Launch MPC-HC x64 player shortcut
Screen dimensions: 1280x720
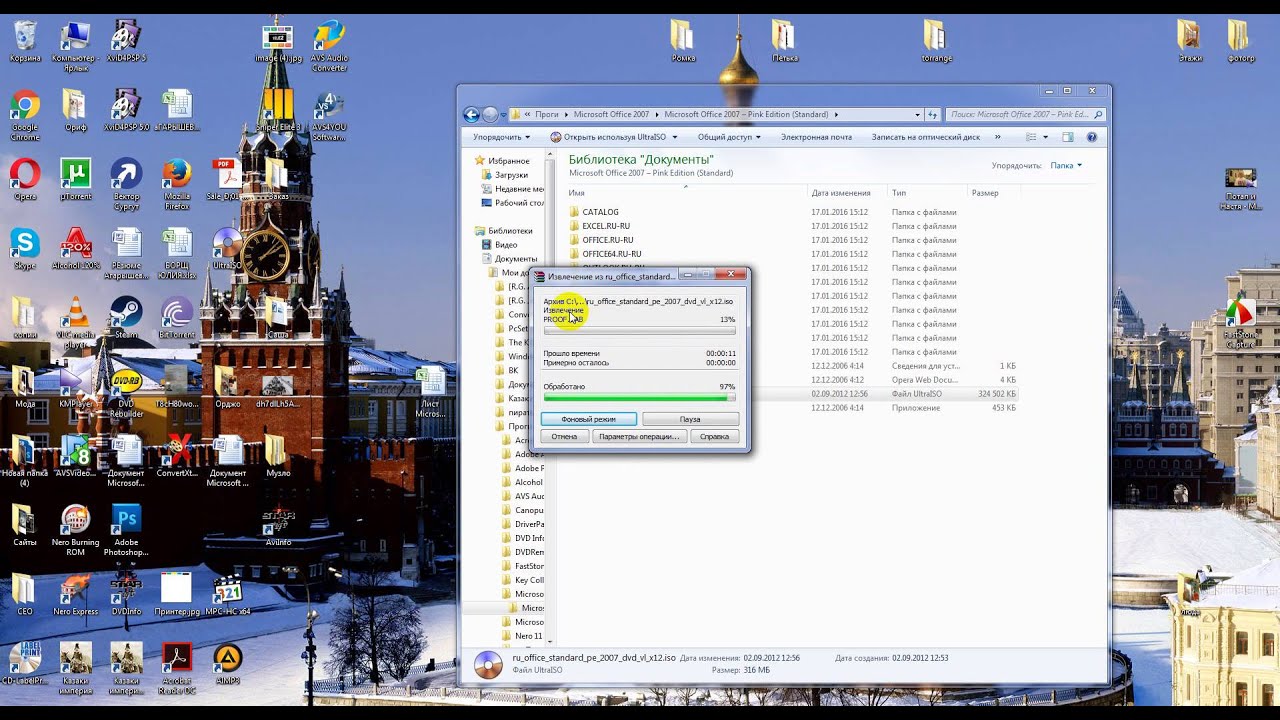click(228, 595)
